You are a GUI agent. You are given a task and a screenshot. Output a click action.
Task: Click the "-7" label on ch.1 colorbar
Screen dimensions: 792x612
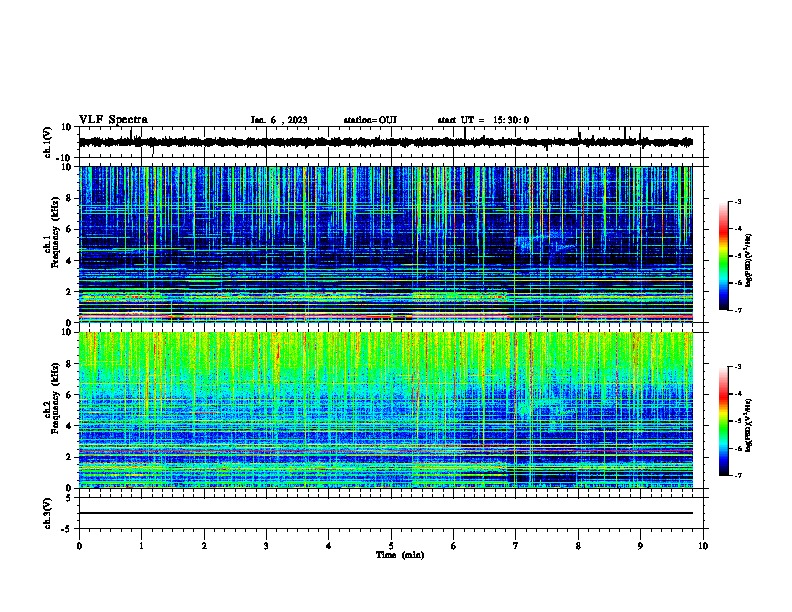click(x=737, y=310)
